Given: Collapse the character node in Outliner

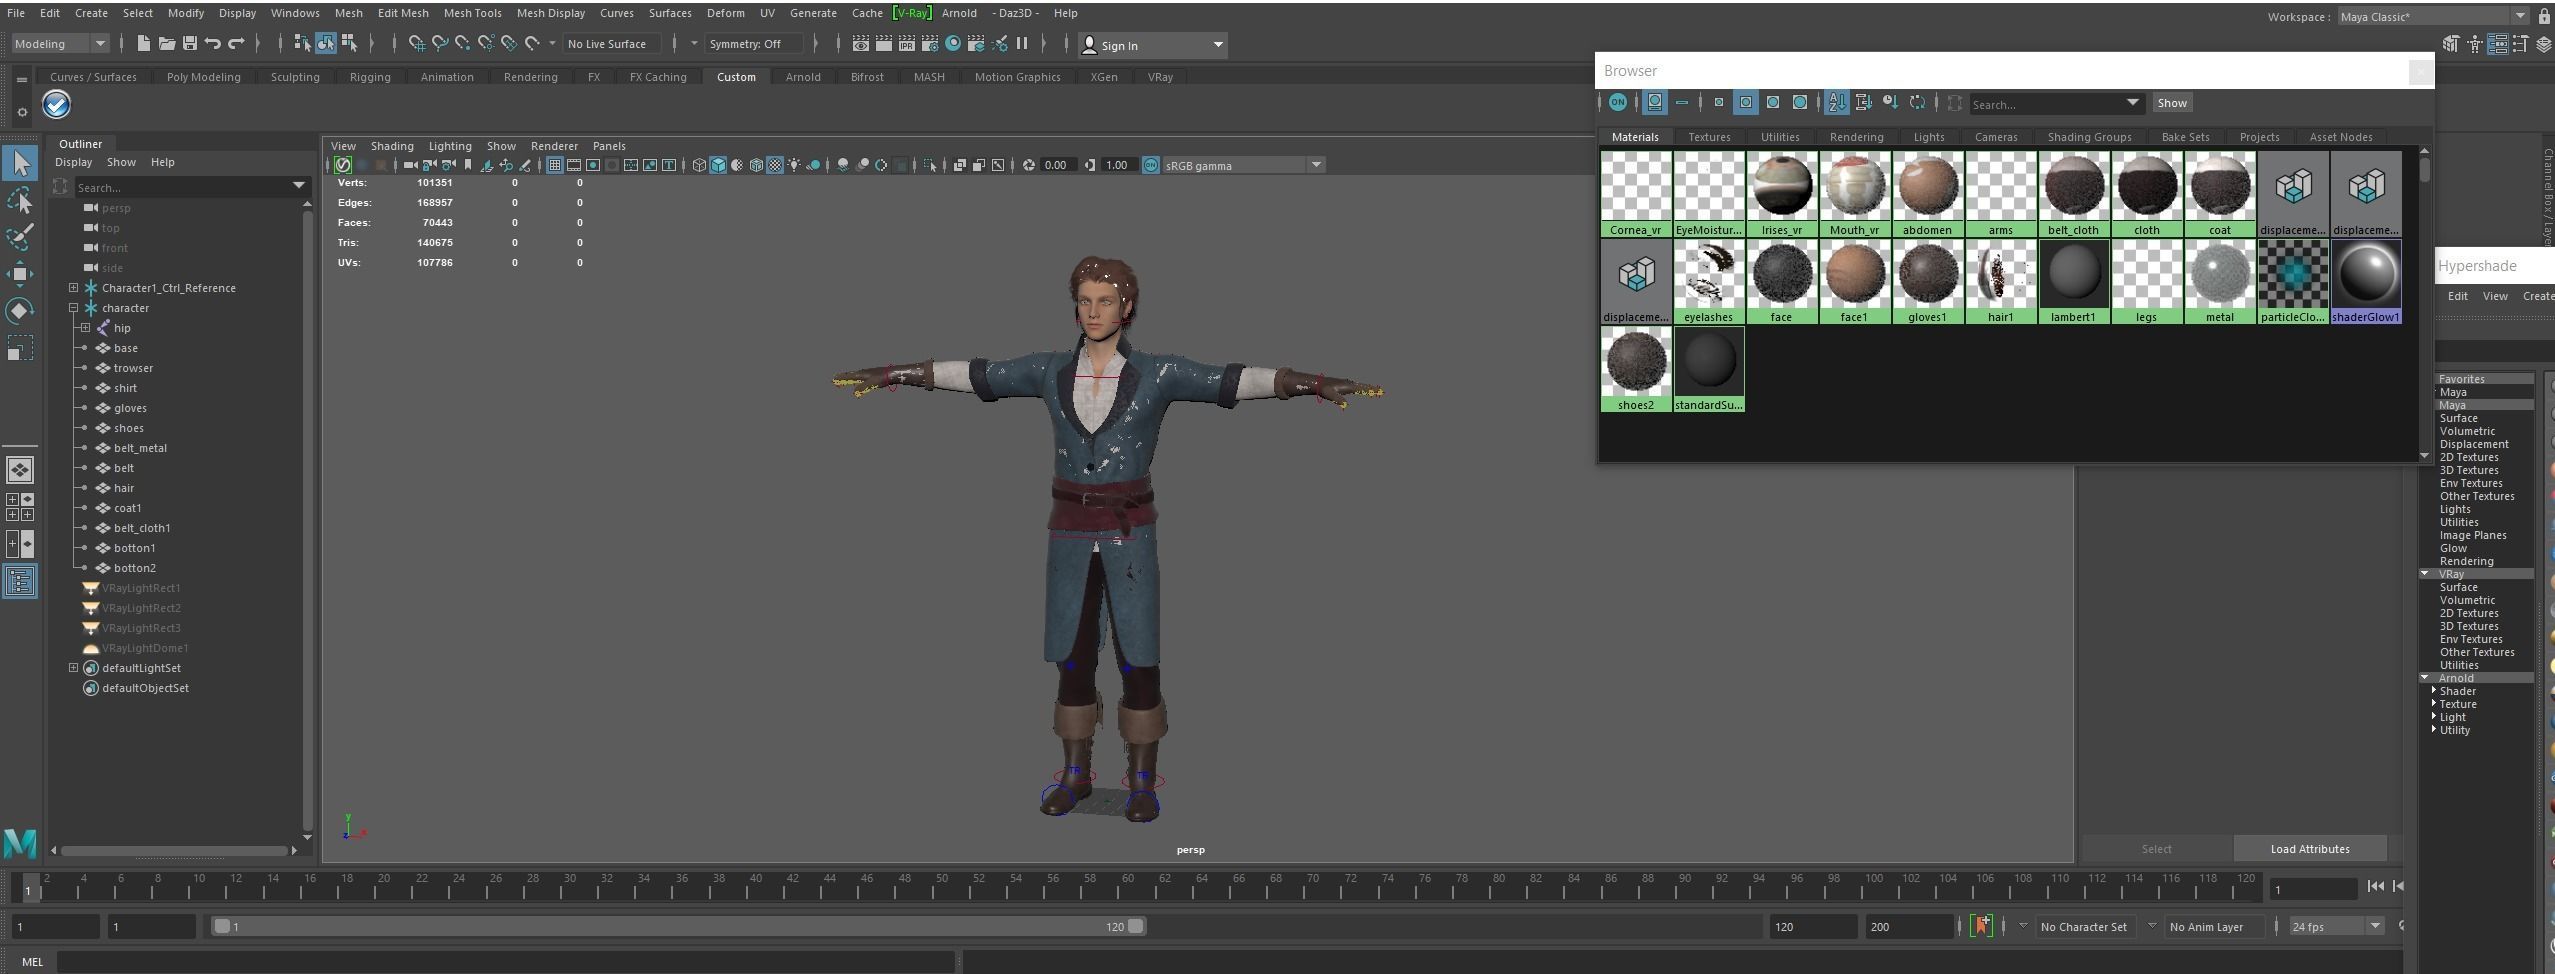Looking at the screenshot, I should 73,308.
